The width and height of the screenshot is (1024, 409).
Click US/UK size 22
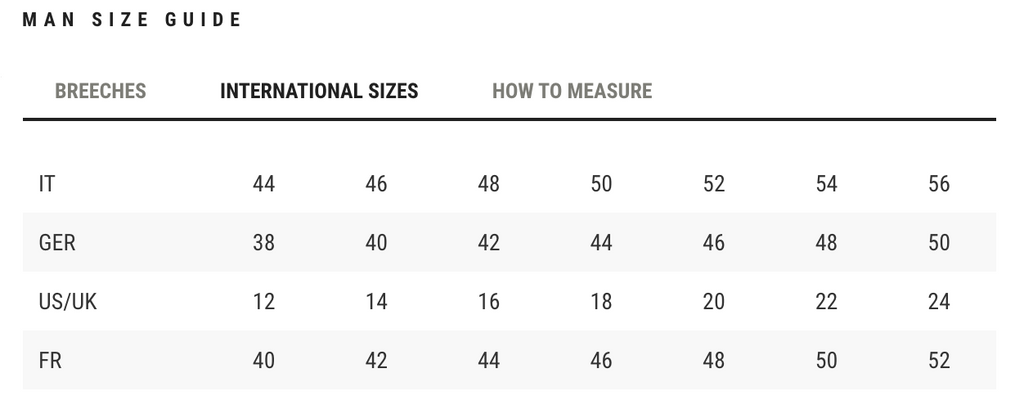pos(826,302)
